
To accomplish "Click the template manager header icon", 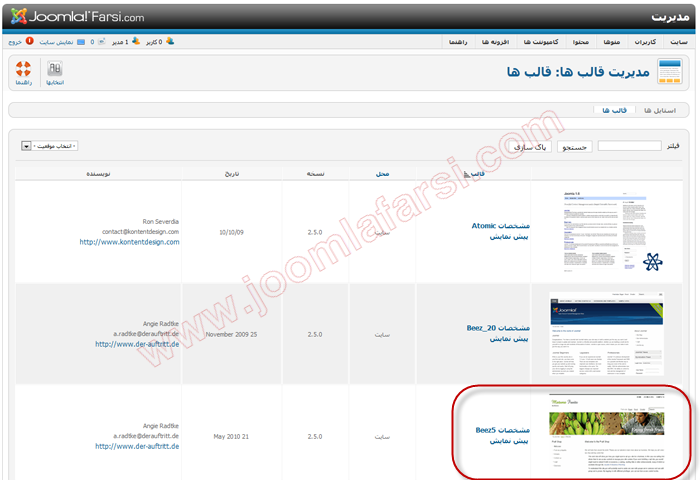I will pyautogui.click(x=669, y=71).
